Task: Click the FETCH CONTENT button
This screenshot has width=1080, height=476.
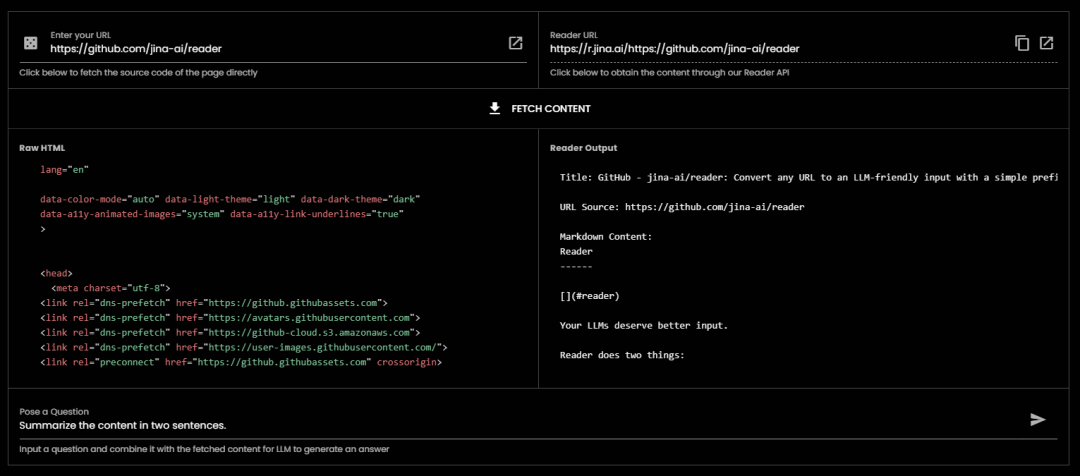Action: coord(539,109)
